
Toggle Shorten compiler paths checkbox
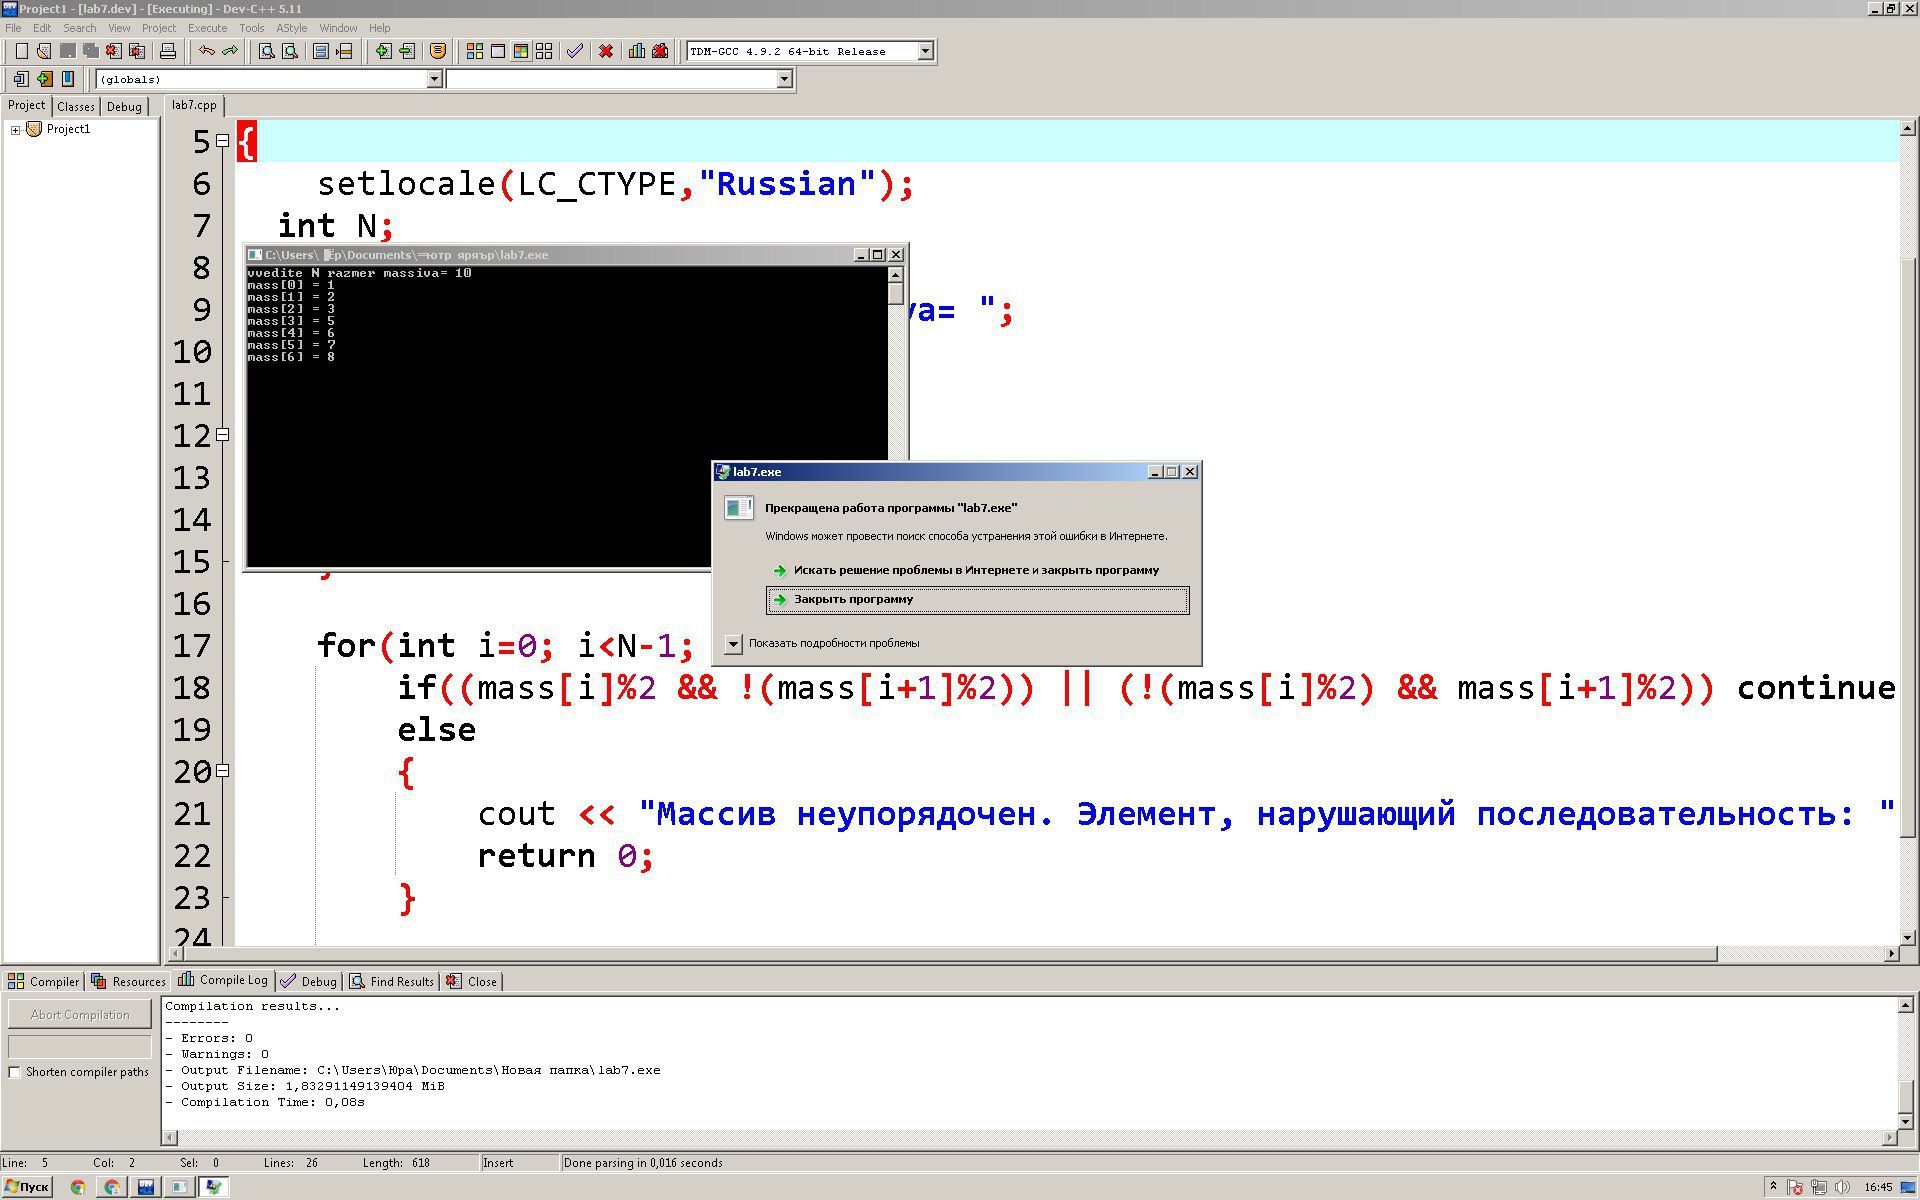[x=15, y=1072]
